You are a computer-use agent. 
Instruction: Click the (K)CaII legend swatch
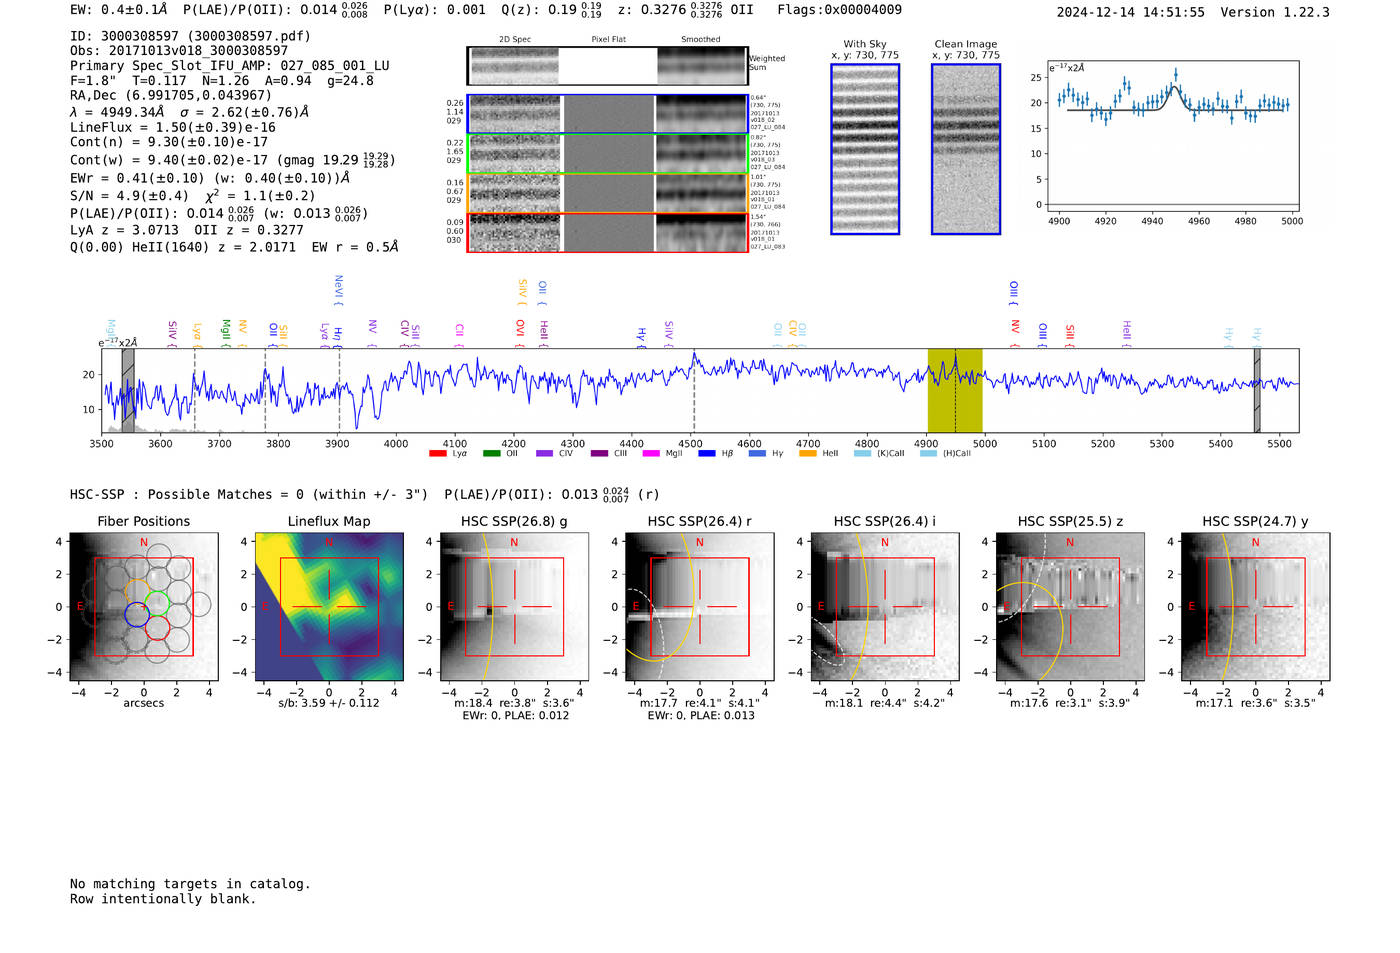click(862, 453)
